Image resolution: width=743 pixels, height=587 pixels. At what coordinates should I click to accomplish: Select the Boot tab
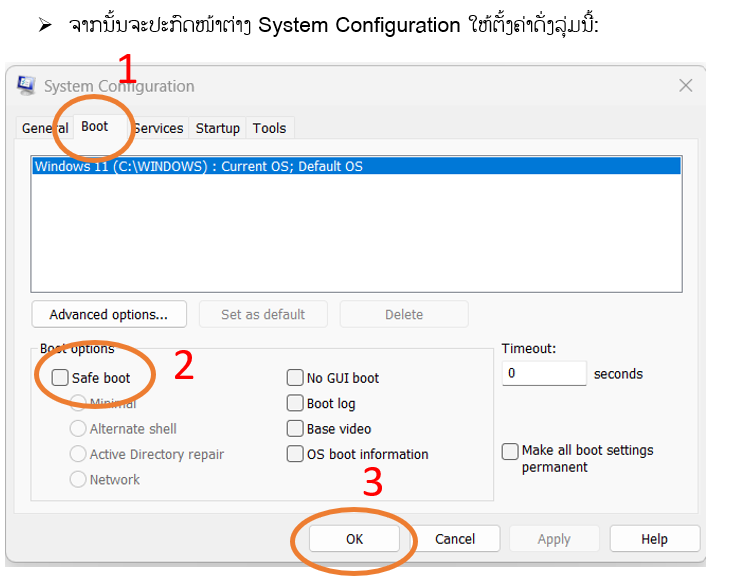pyautogui.click(x=95, y=127)
